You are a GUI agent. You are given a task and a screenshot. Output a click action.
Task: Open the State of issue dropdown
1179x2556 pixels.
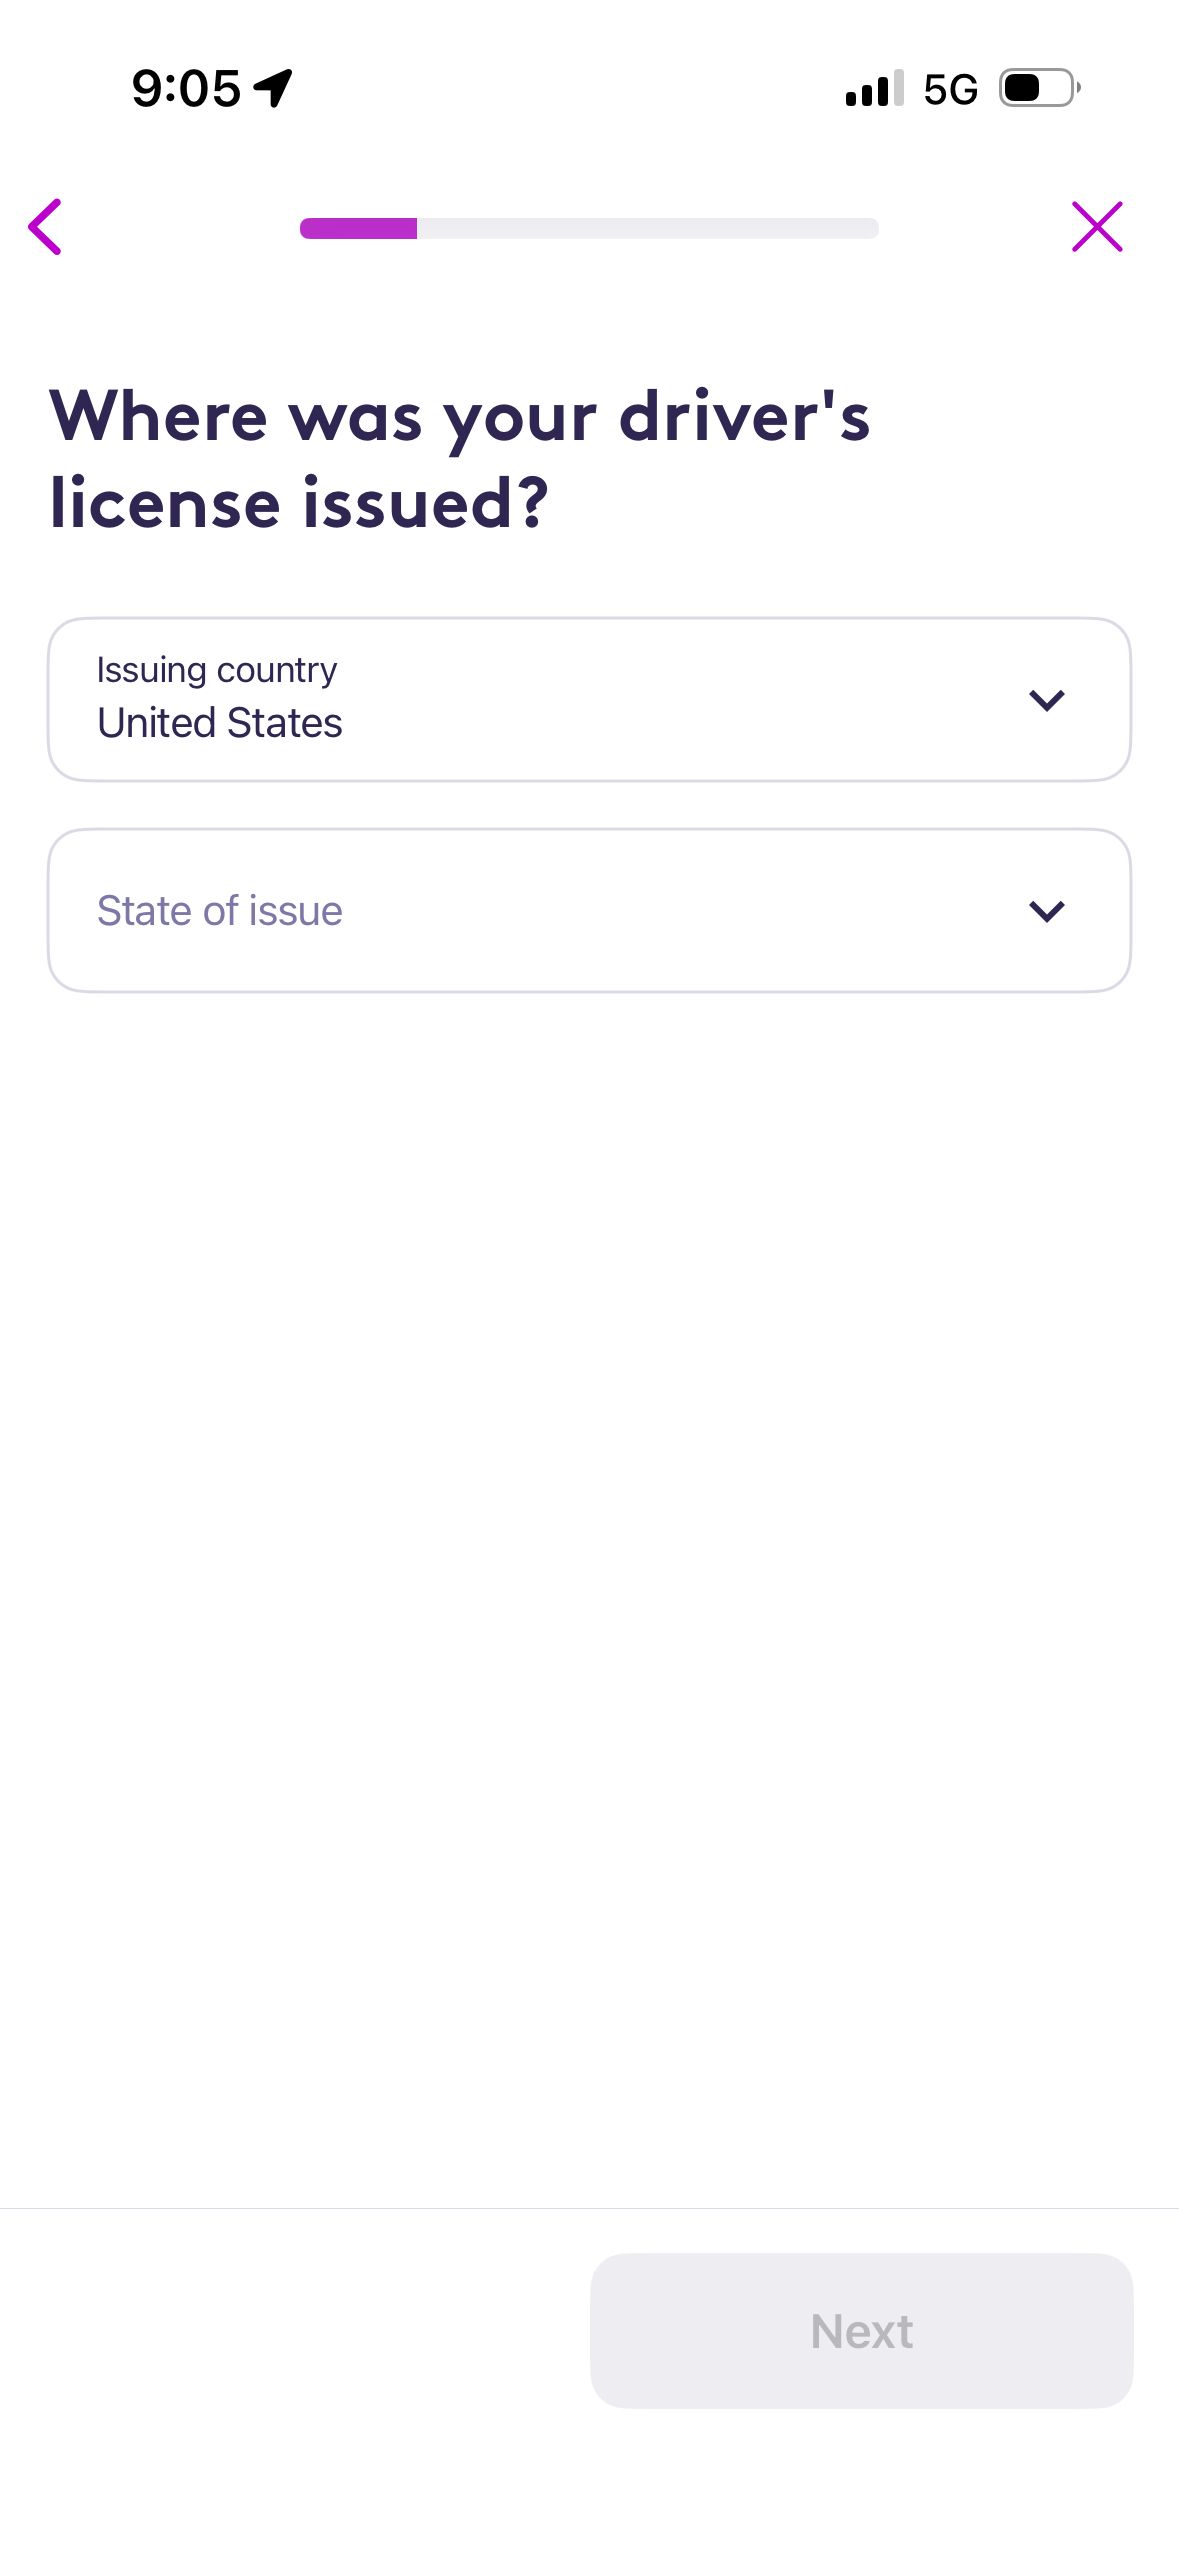tap(589, 910)
